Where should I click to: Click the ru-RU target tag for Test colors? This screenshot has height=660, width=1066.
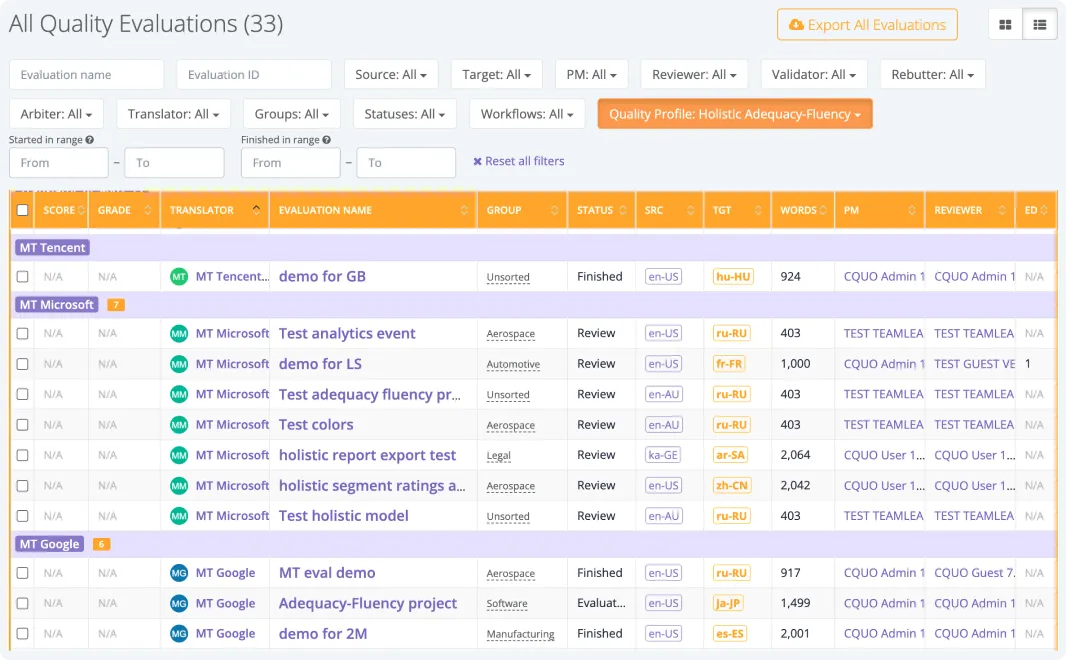(x=730, y=425)
